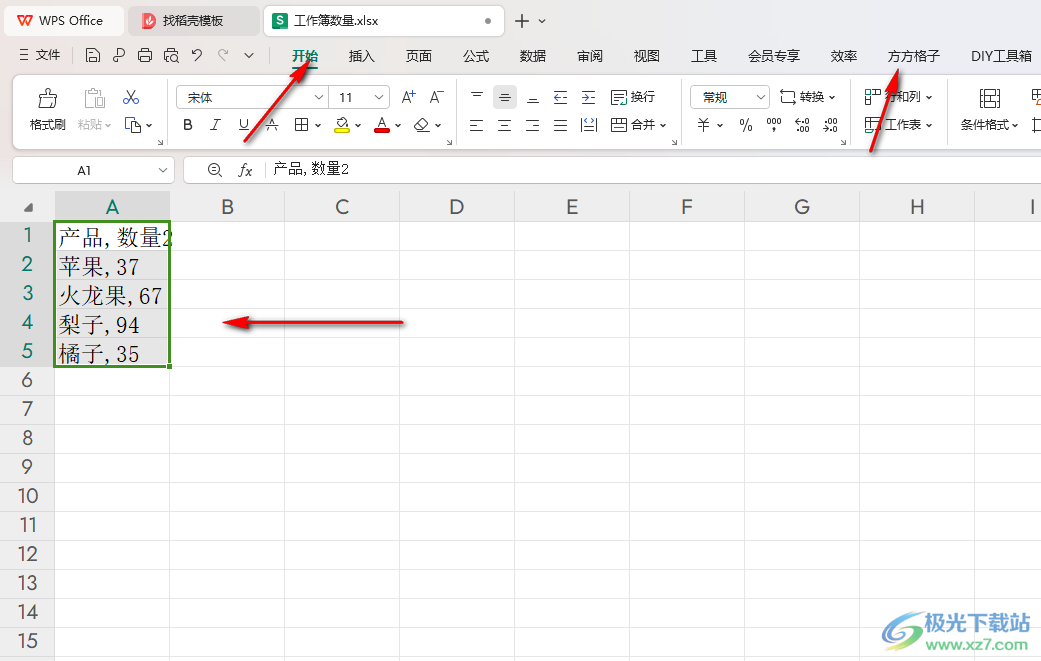
Task: Click the Redo arrow icon
Action: [x=223, y=55]
